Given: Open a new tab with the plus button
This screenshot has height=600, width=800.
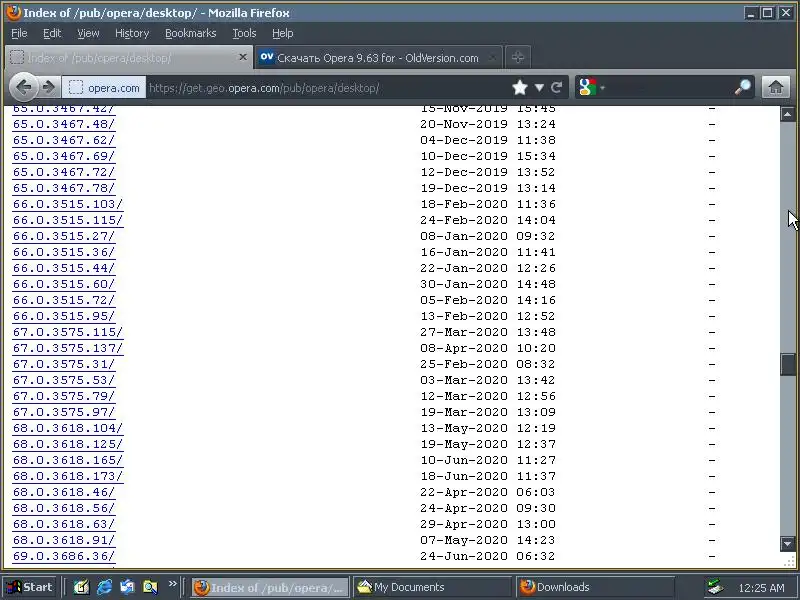Looking at the screenshot, I should pos(518,58).
